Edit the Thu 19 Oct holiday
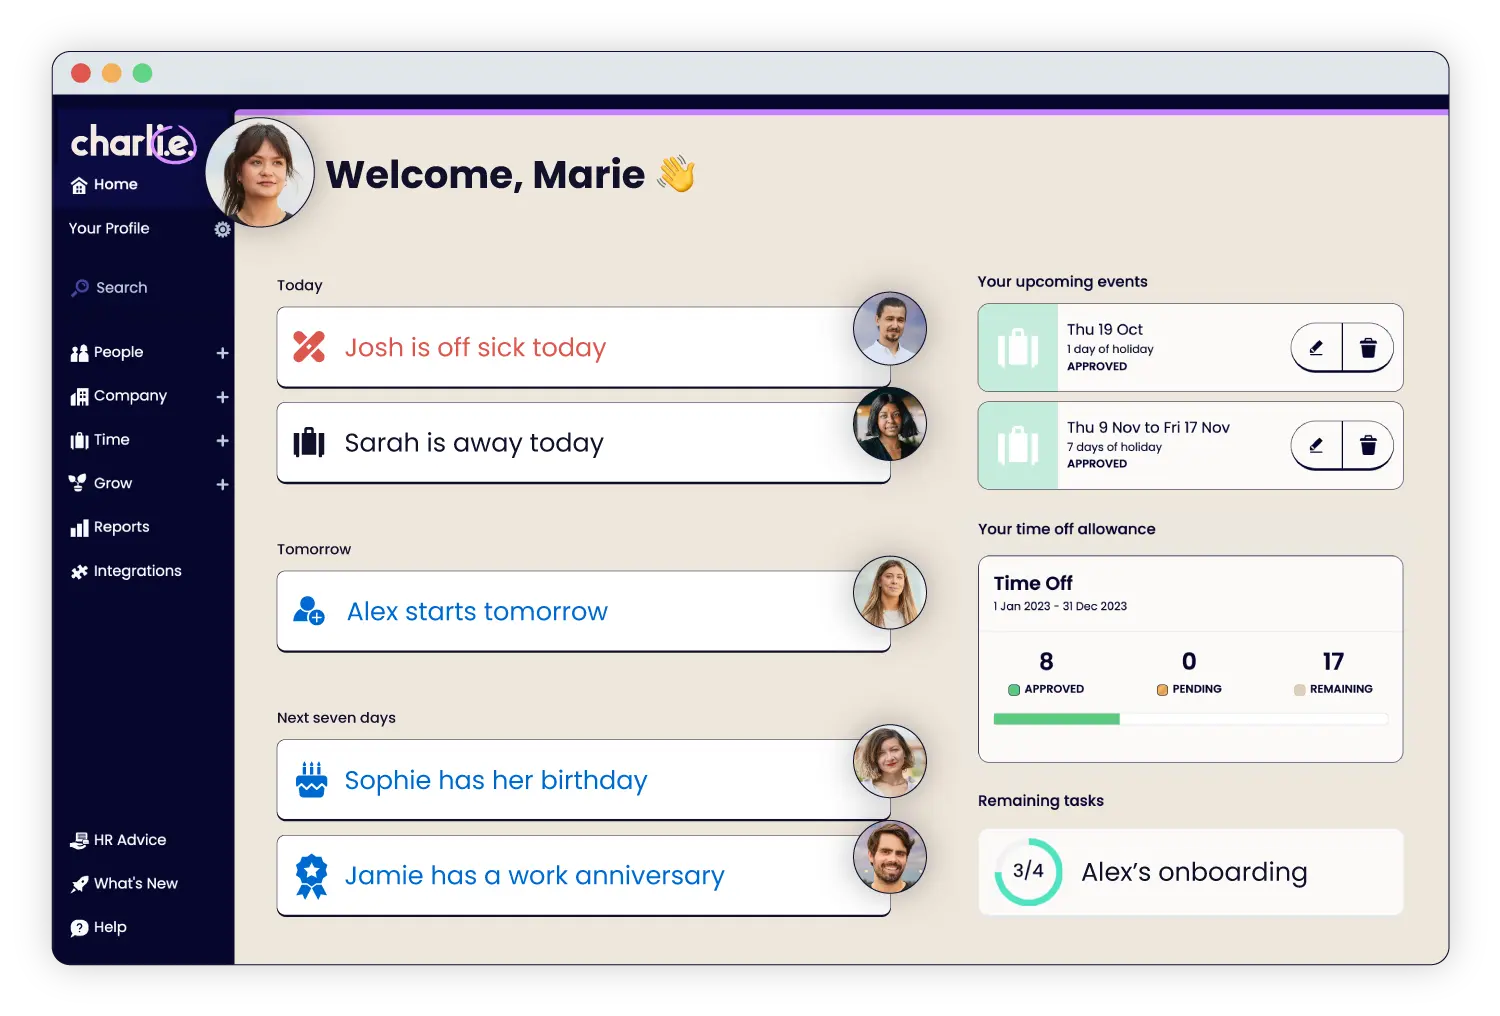 point(1316,348)
